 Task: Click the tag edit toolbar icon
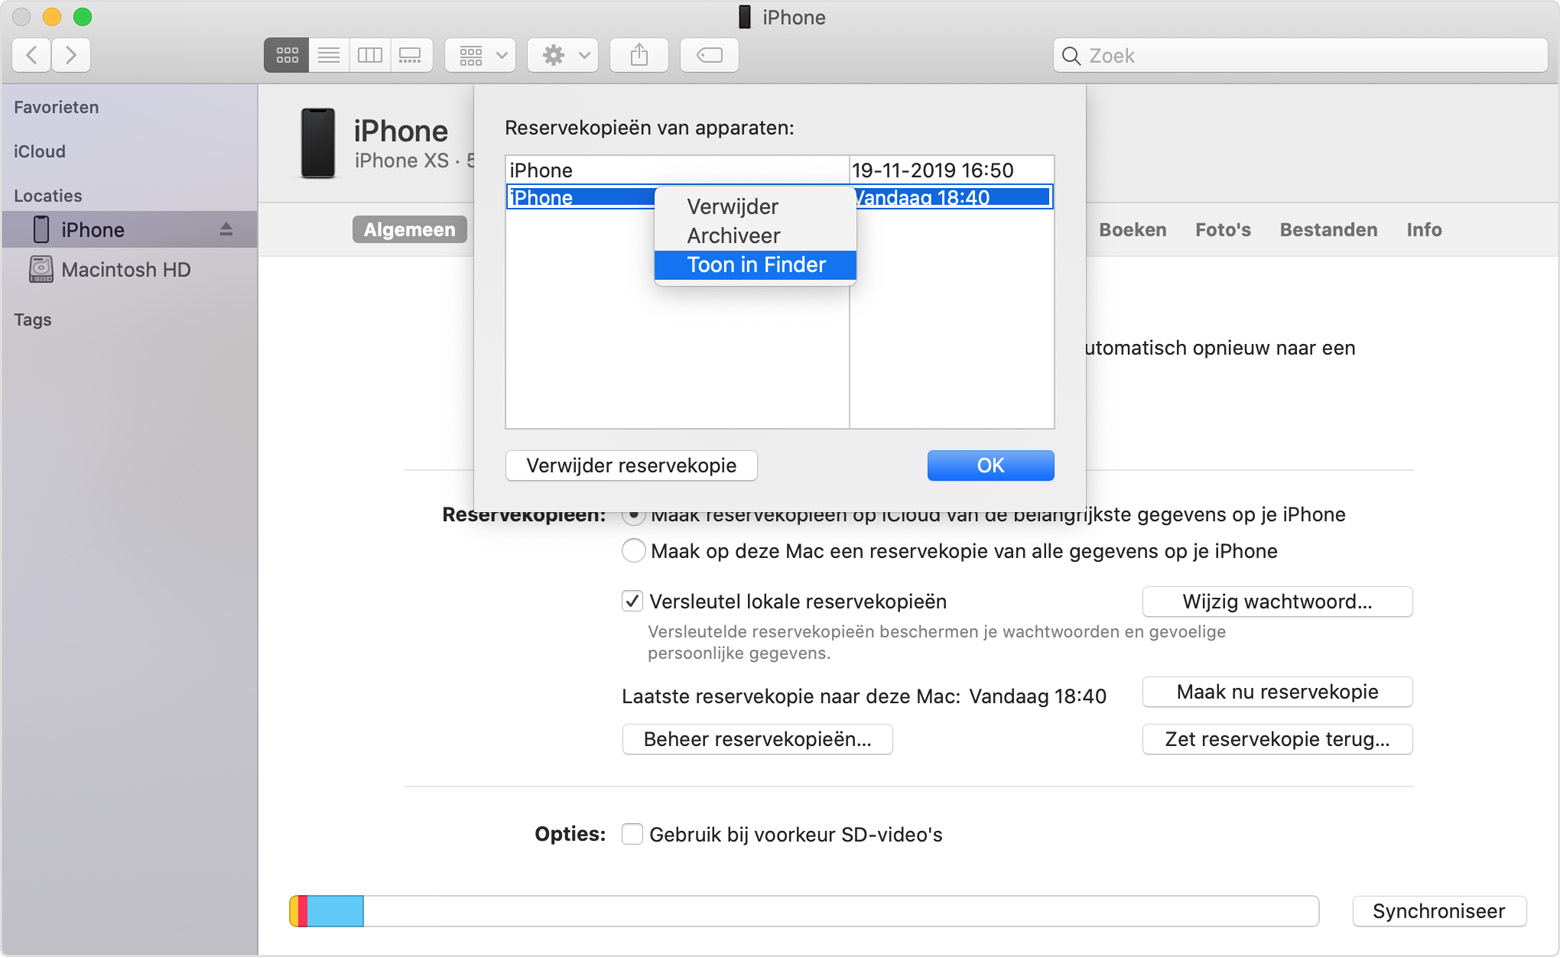709,55
